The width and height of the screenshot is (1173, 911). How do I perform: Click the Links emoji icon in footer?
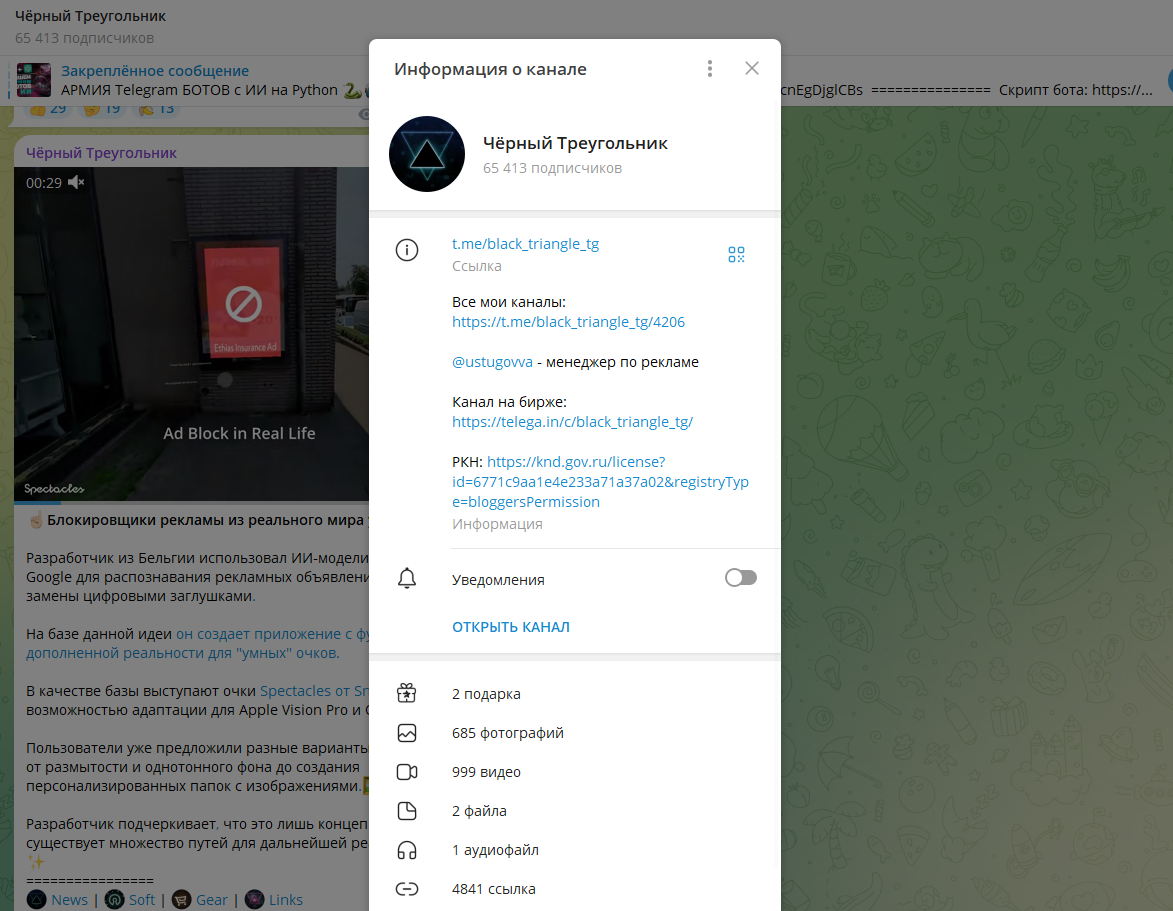coord(254,899)
